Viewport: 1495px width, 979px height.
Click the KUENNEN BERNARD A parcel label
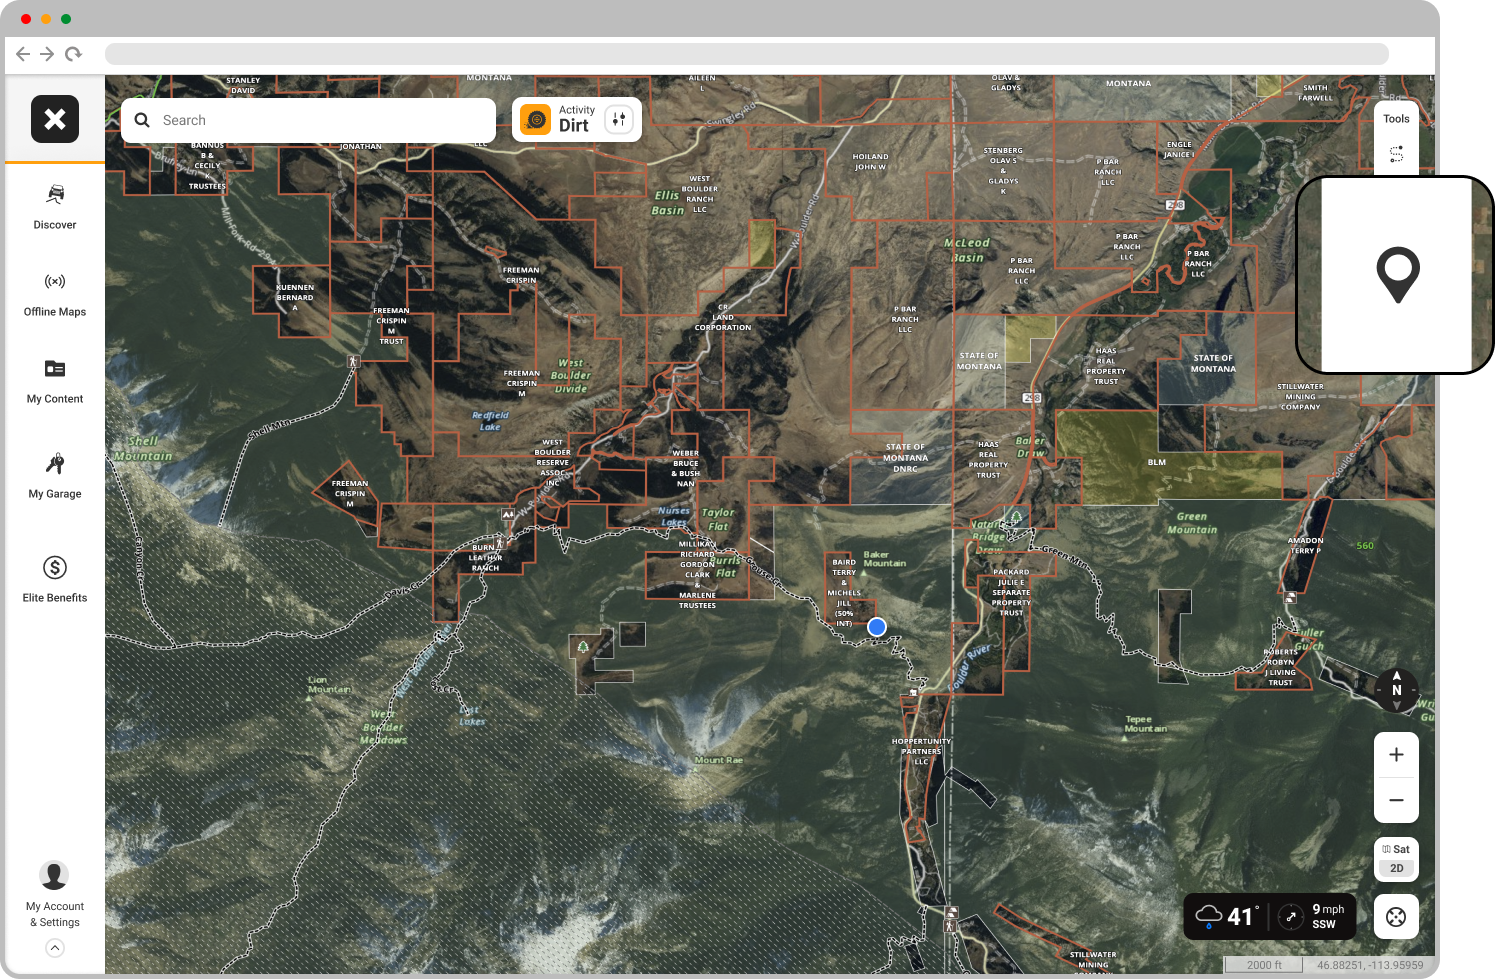tap(295, 298)
